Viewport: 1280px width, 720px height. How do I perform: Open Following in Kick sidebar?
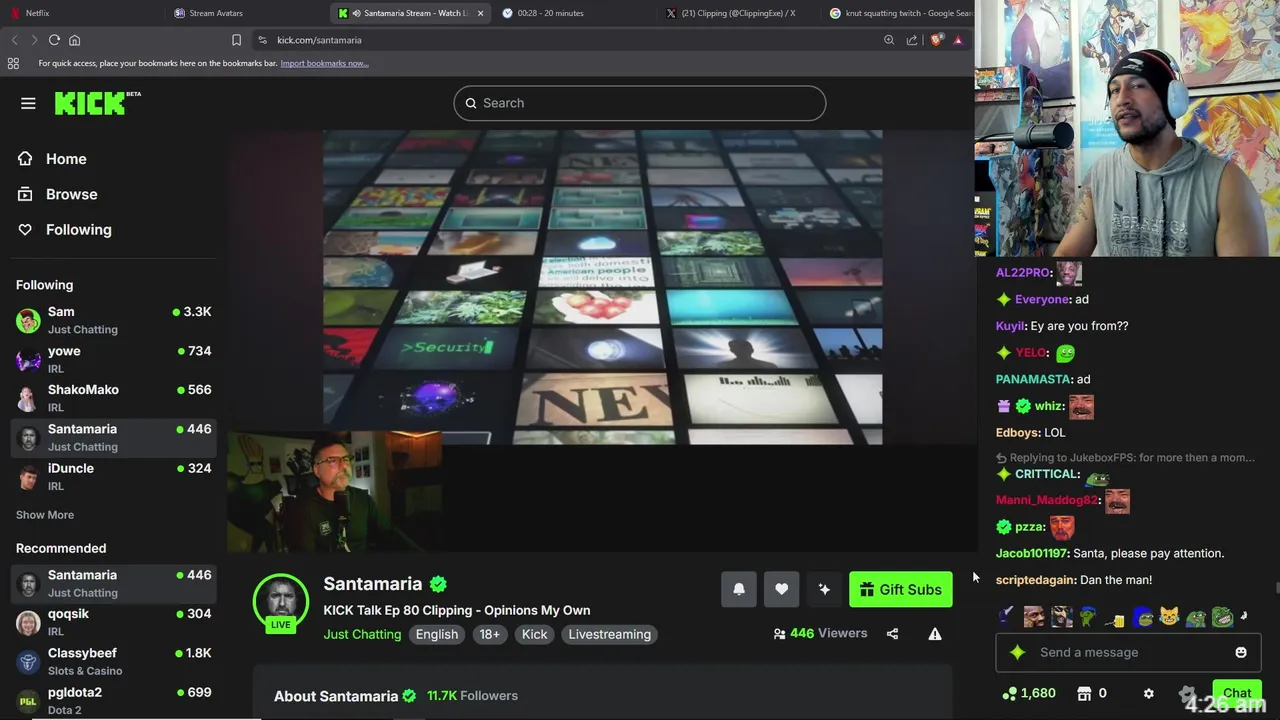(x=65, y=229)
